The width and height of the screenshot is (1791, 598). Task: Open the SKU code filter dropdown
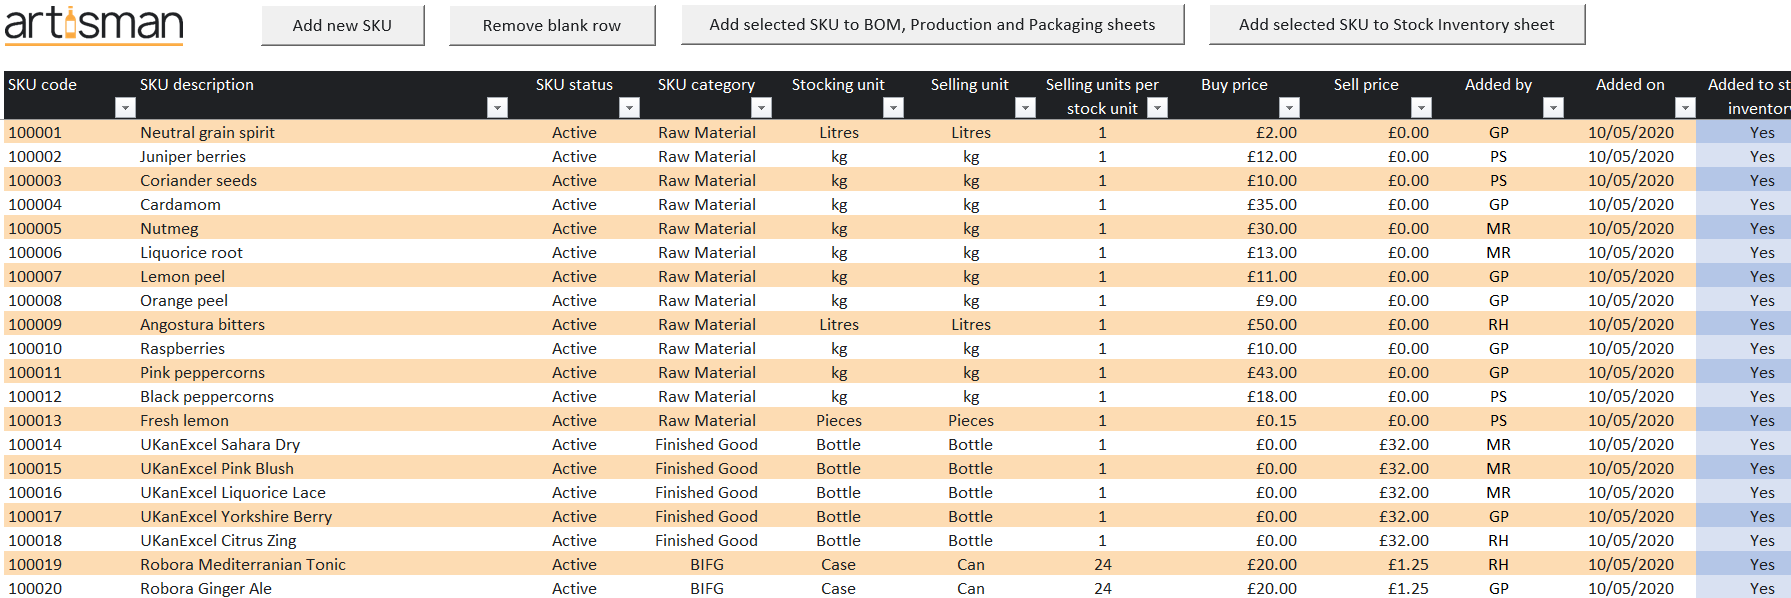(x=125, y=108)
